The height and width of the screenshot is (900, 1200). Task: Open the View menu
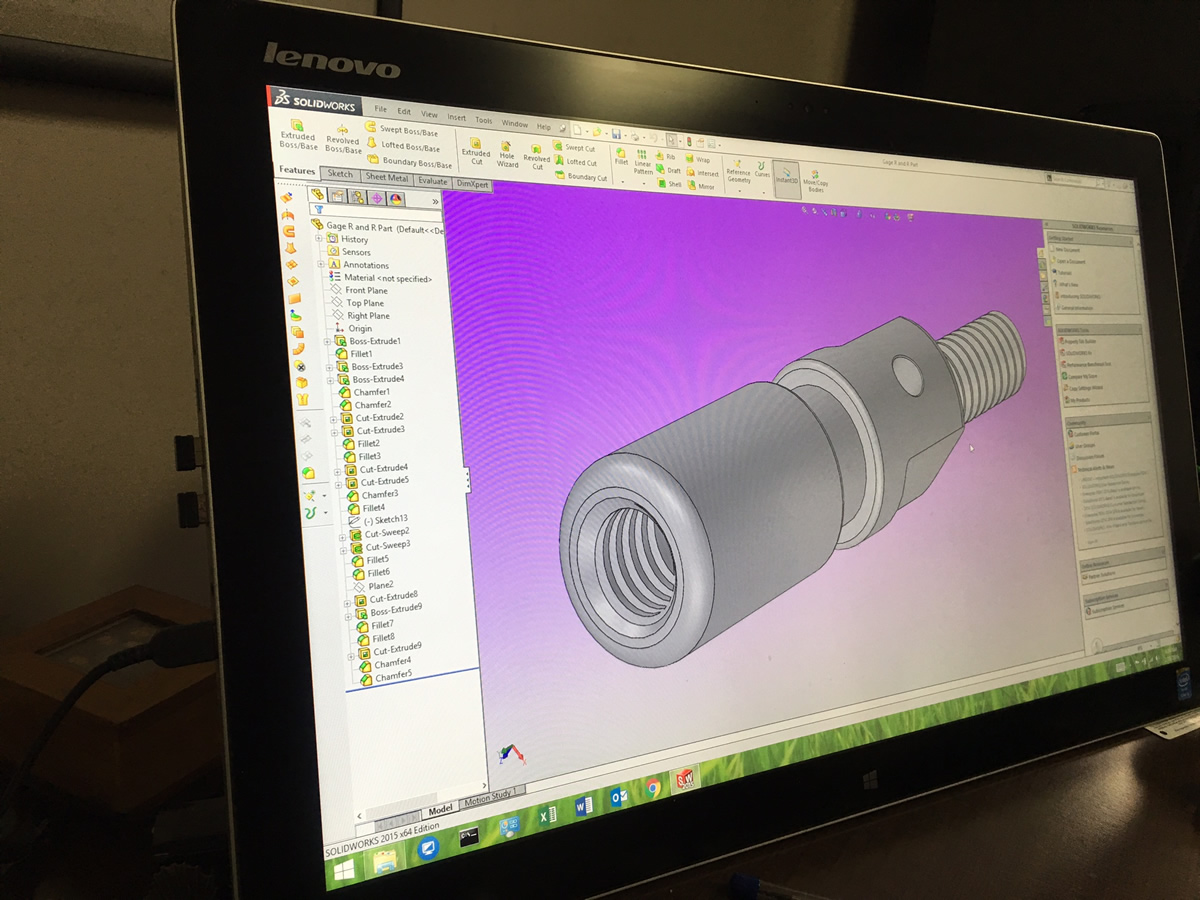pos(429,114)
